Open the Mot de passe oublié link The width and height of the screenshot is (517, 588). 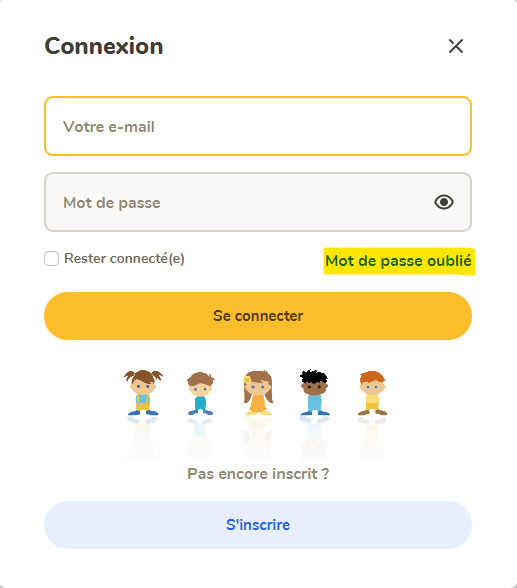point(398,261)
